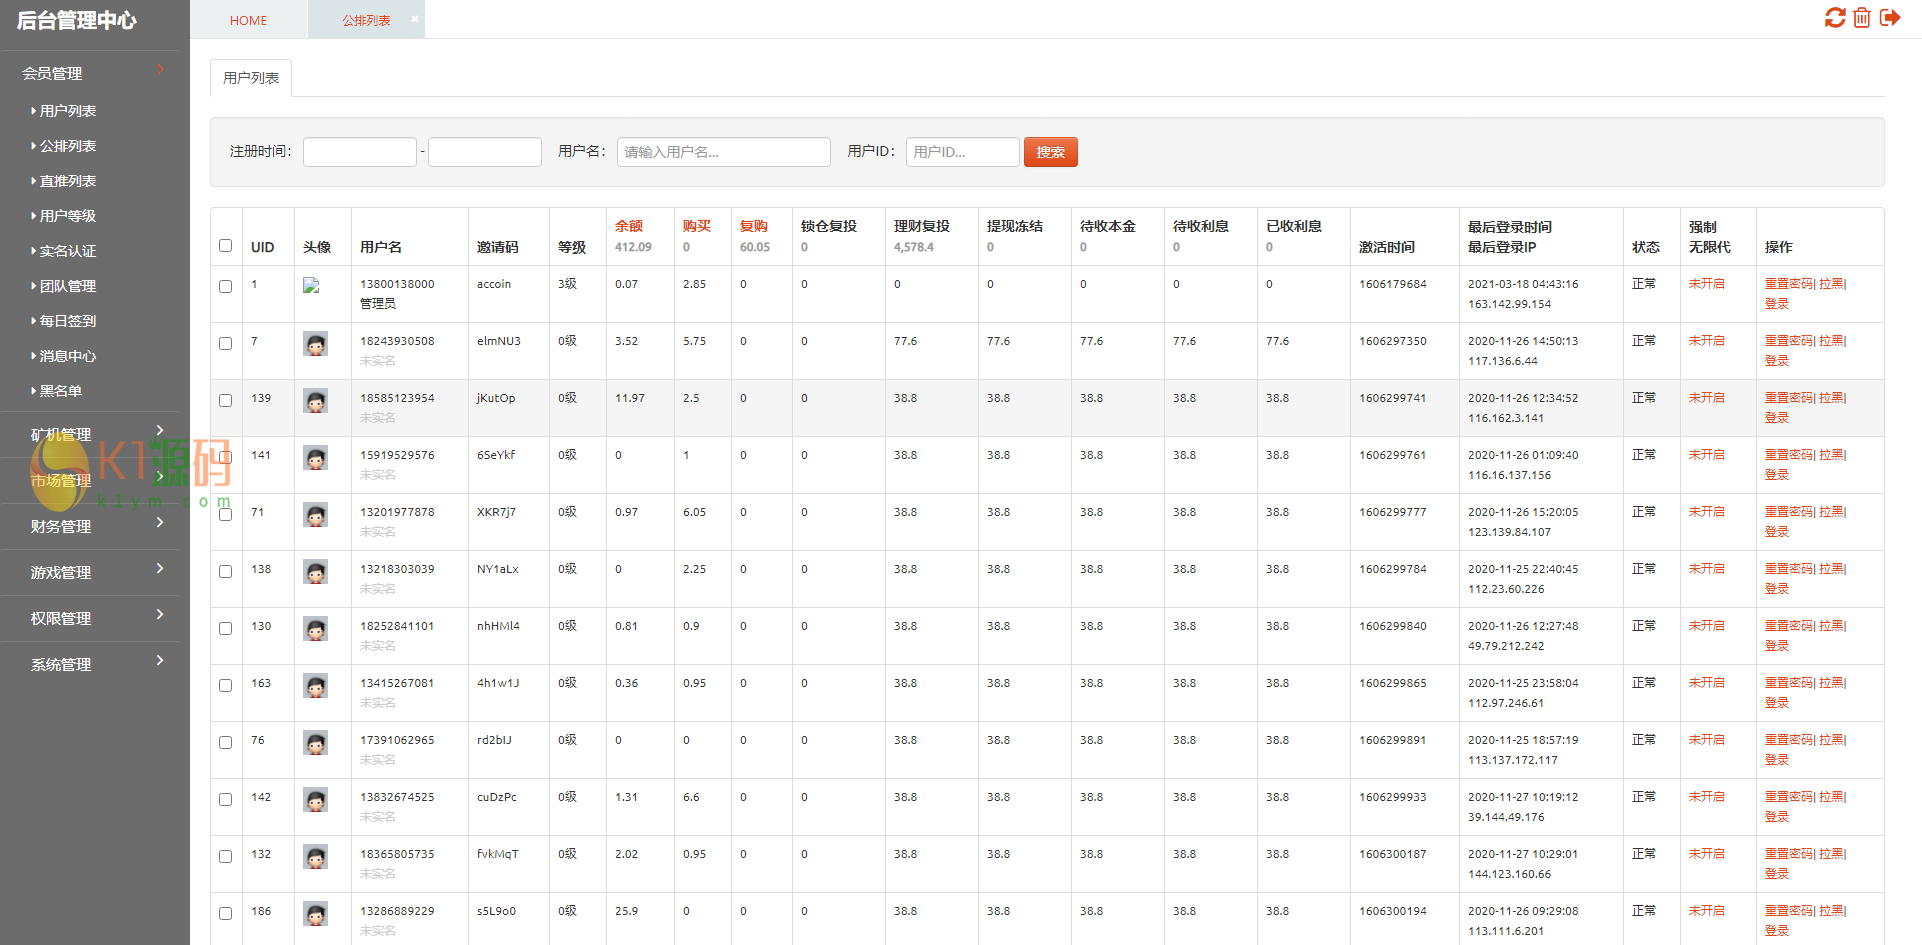Click the logout exit icon
Image resolution: width=1922 pixels, height=945 pixels.
(x=1890, y=18)
